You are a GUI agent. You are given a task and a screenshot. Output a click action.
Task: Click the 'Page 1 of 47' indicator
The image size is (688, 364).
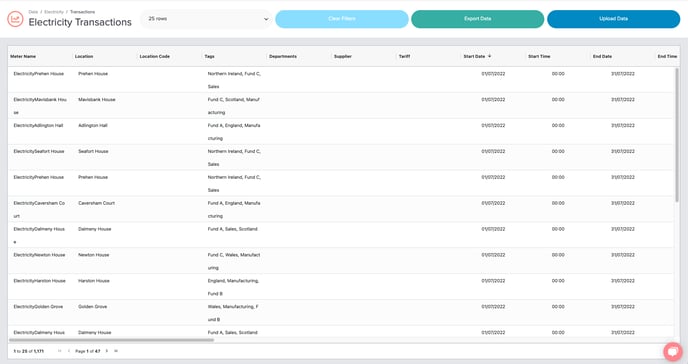coord(88,351)
